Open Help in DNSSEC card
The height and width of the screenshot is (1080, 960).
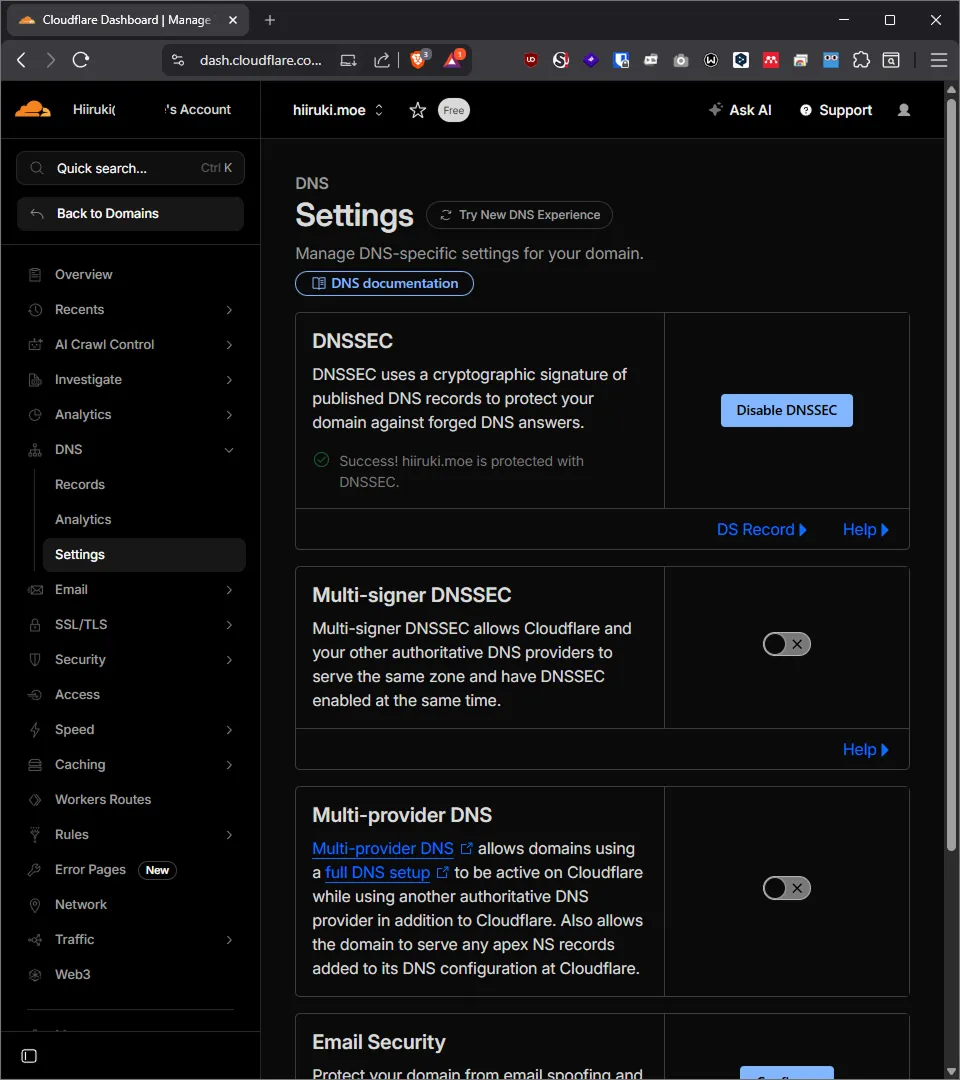866,530
